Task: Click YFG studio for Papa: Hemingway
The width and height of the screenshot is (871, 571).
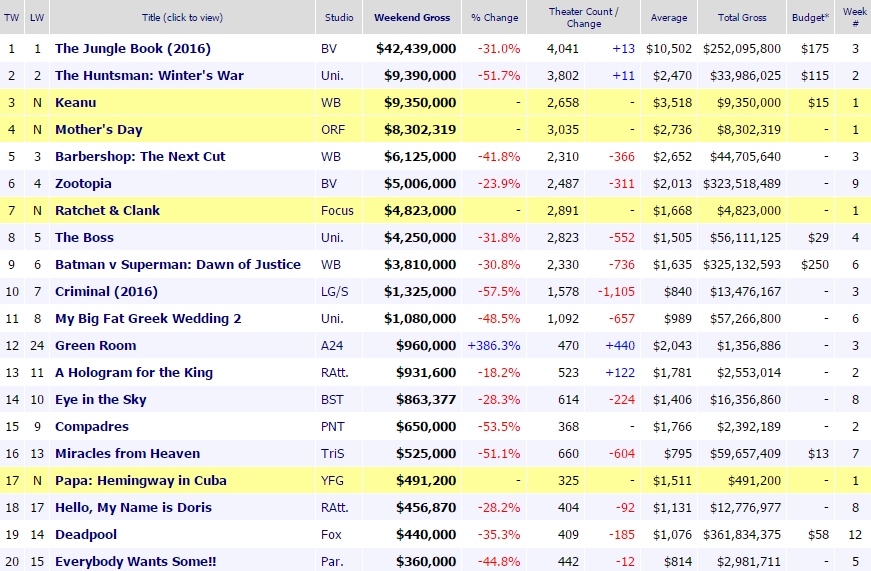Action: pyautogui.click(x=332, y=481)
